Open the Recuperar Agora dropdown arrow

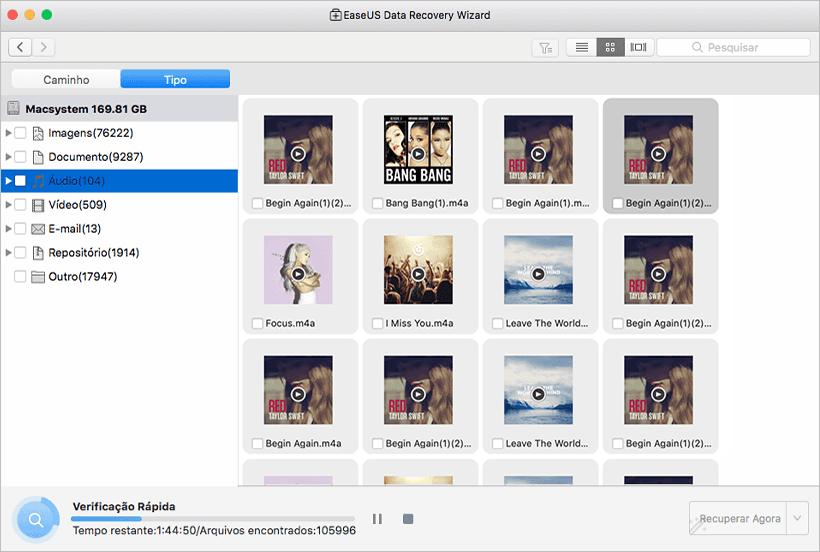click(798, 519)
